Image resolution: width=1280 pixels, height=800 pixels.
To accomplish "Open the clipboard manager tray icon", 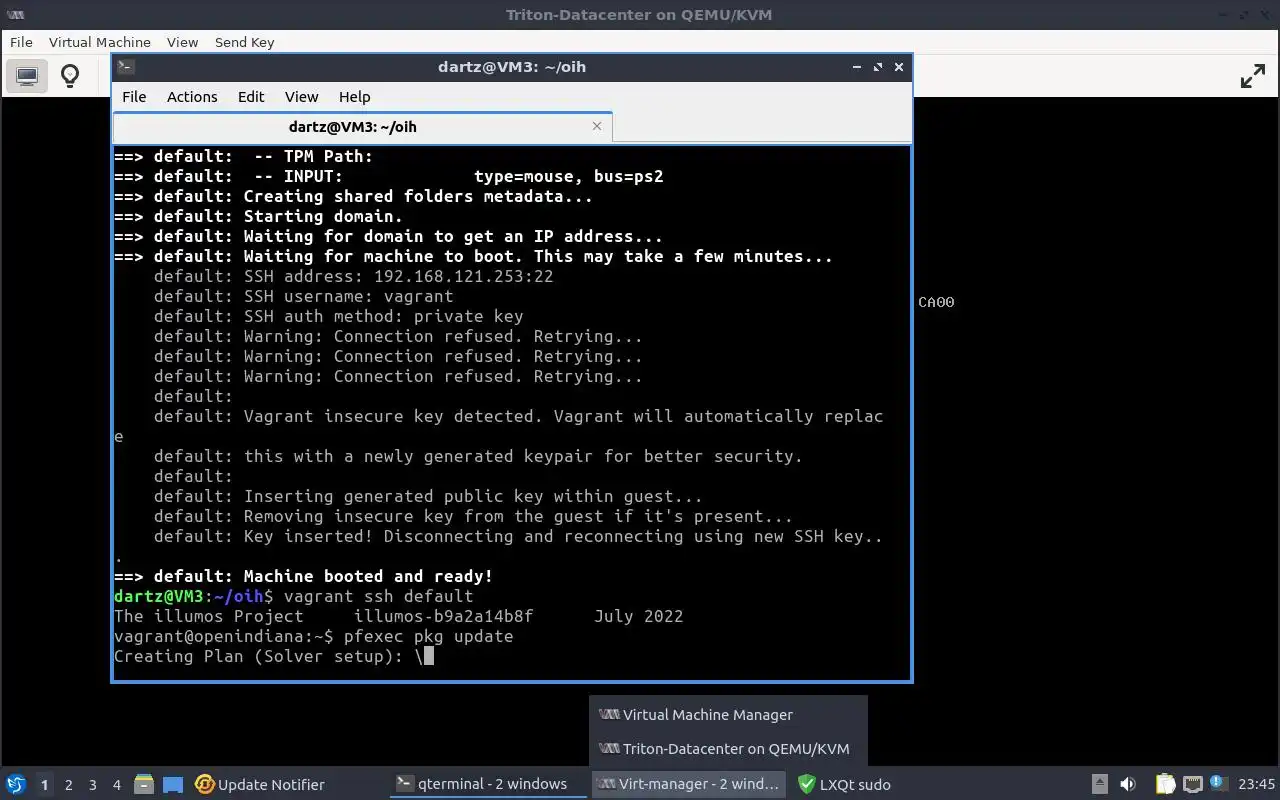I will point(1165,784).
